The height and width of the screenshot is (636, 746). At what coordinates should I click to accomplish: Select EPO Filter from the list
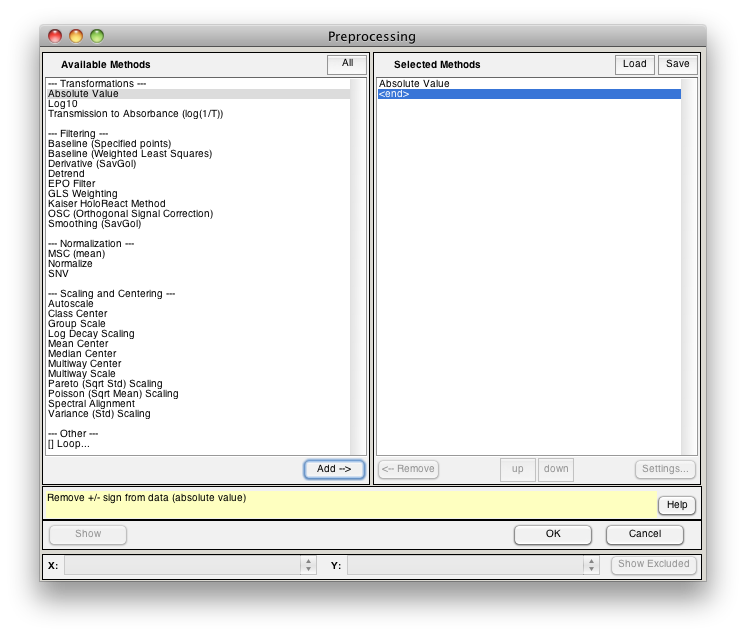tap(72, 184)
